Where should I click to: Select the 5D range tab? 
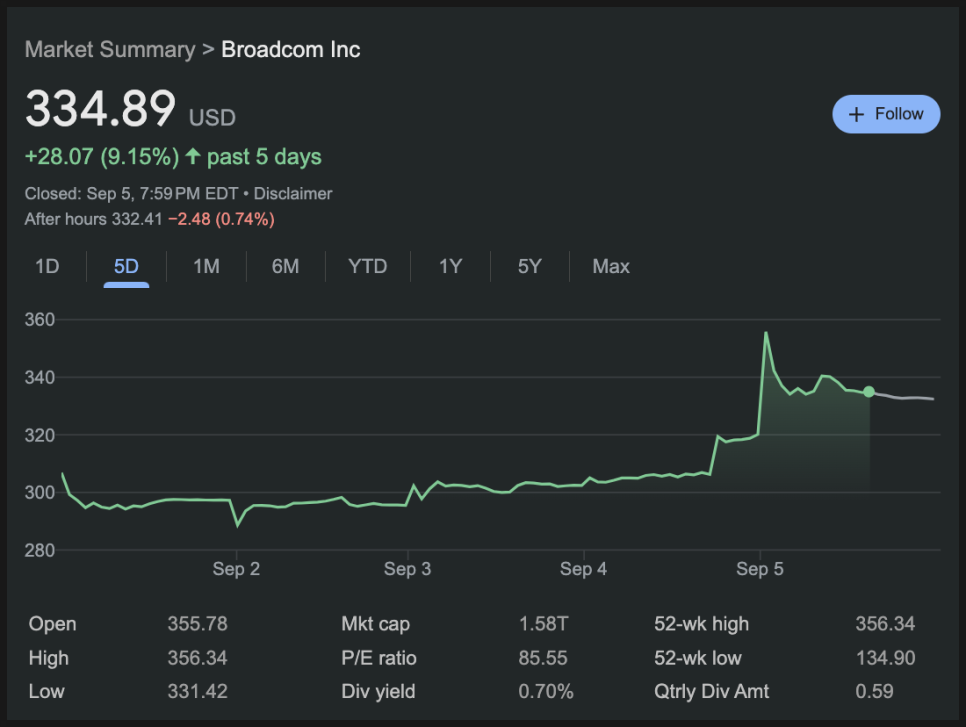pos(126,266)
